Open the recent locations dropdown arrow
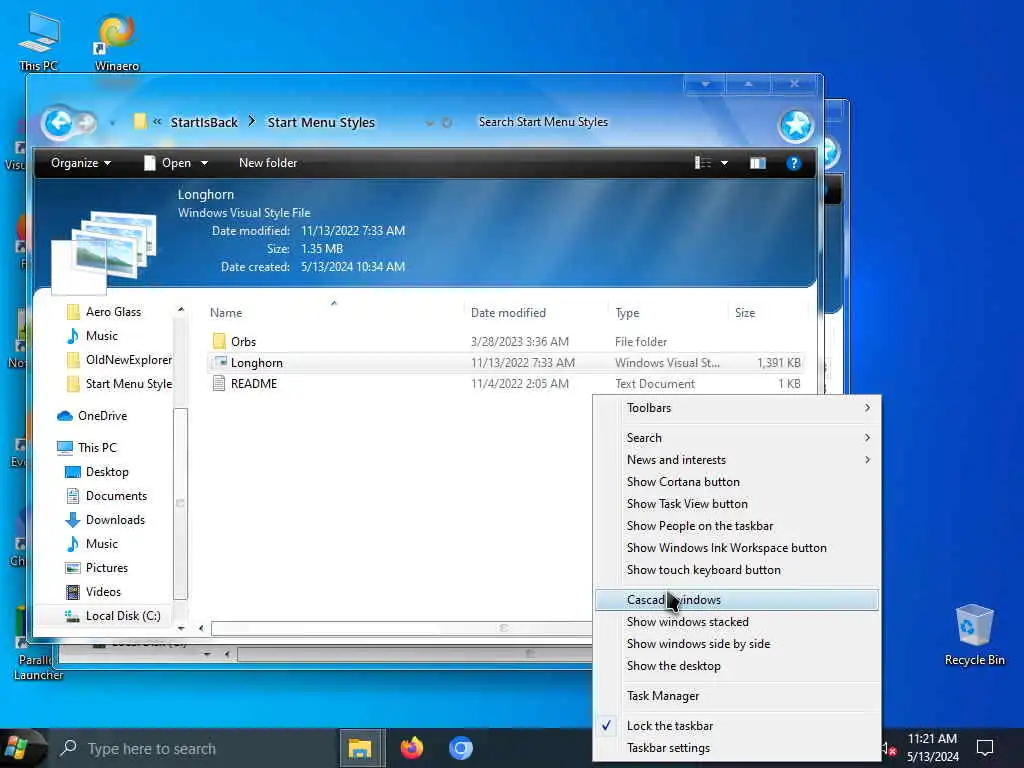This screenshot has height=768, width=1024. tap(112, 123)
